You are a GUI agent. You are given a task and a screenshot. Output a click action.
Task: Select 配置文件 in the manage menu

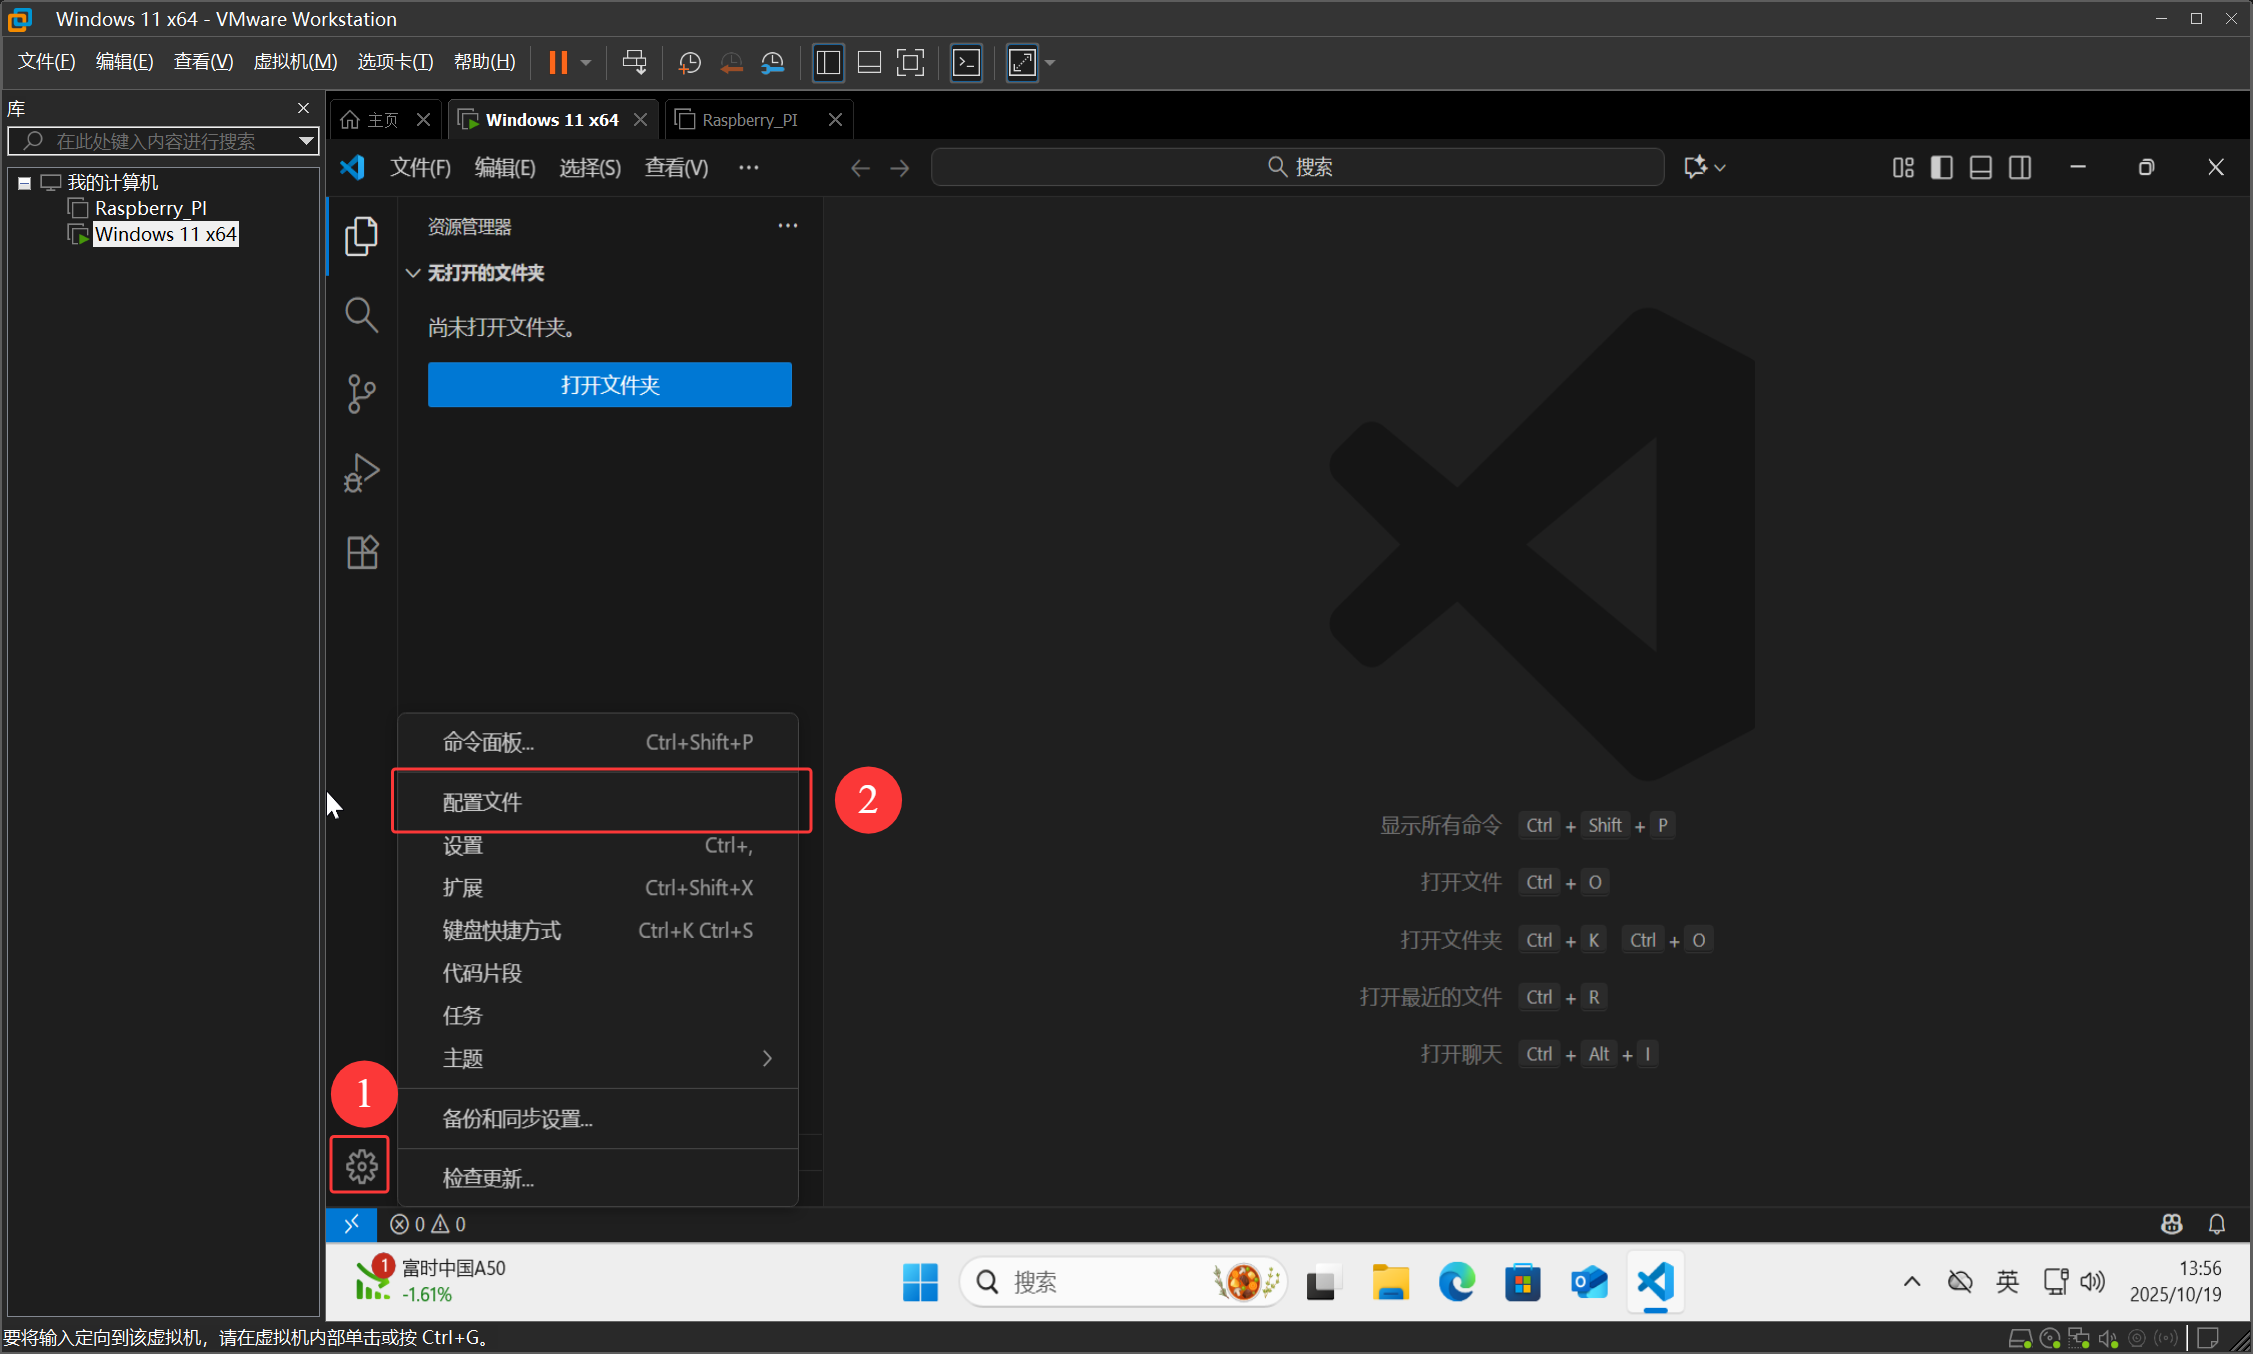pos(598,802)
